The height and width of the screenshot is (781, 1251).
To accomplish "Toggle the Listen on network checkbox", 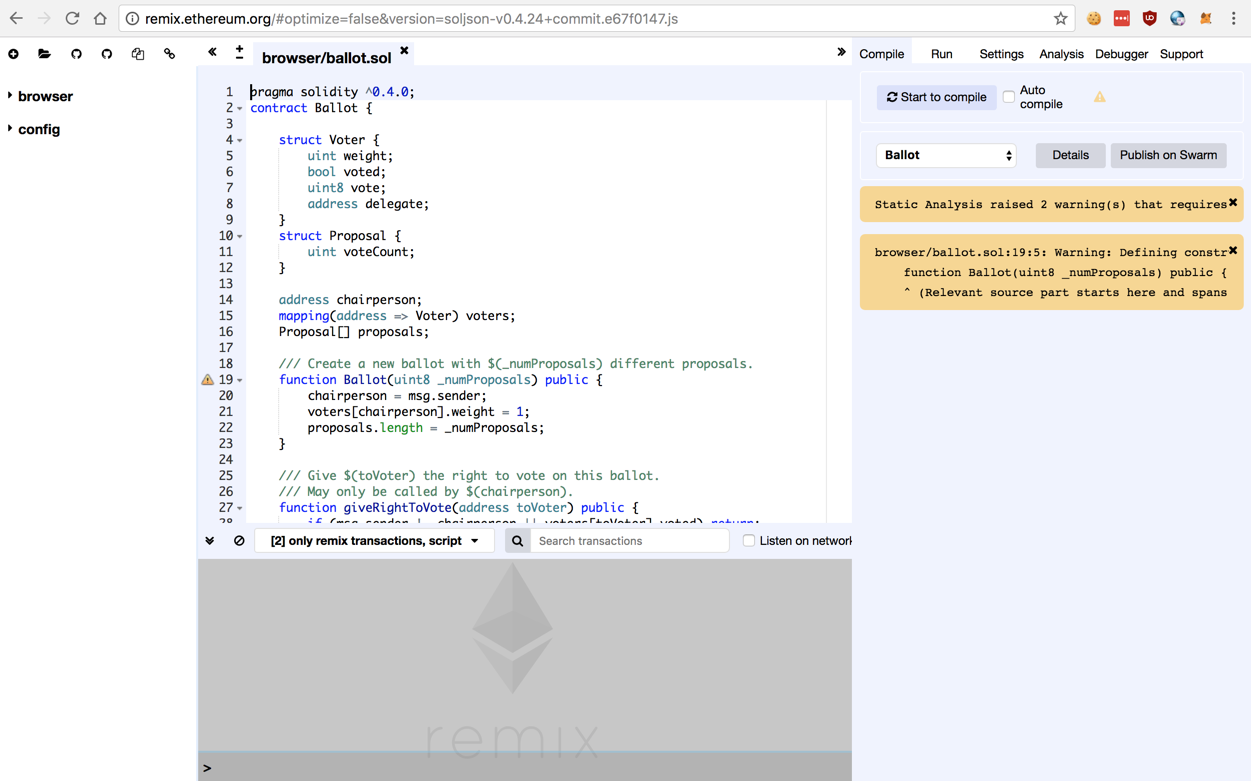I will tap(748, 541).
